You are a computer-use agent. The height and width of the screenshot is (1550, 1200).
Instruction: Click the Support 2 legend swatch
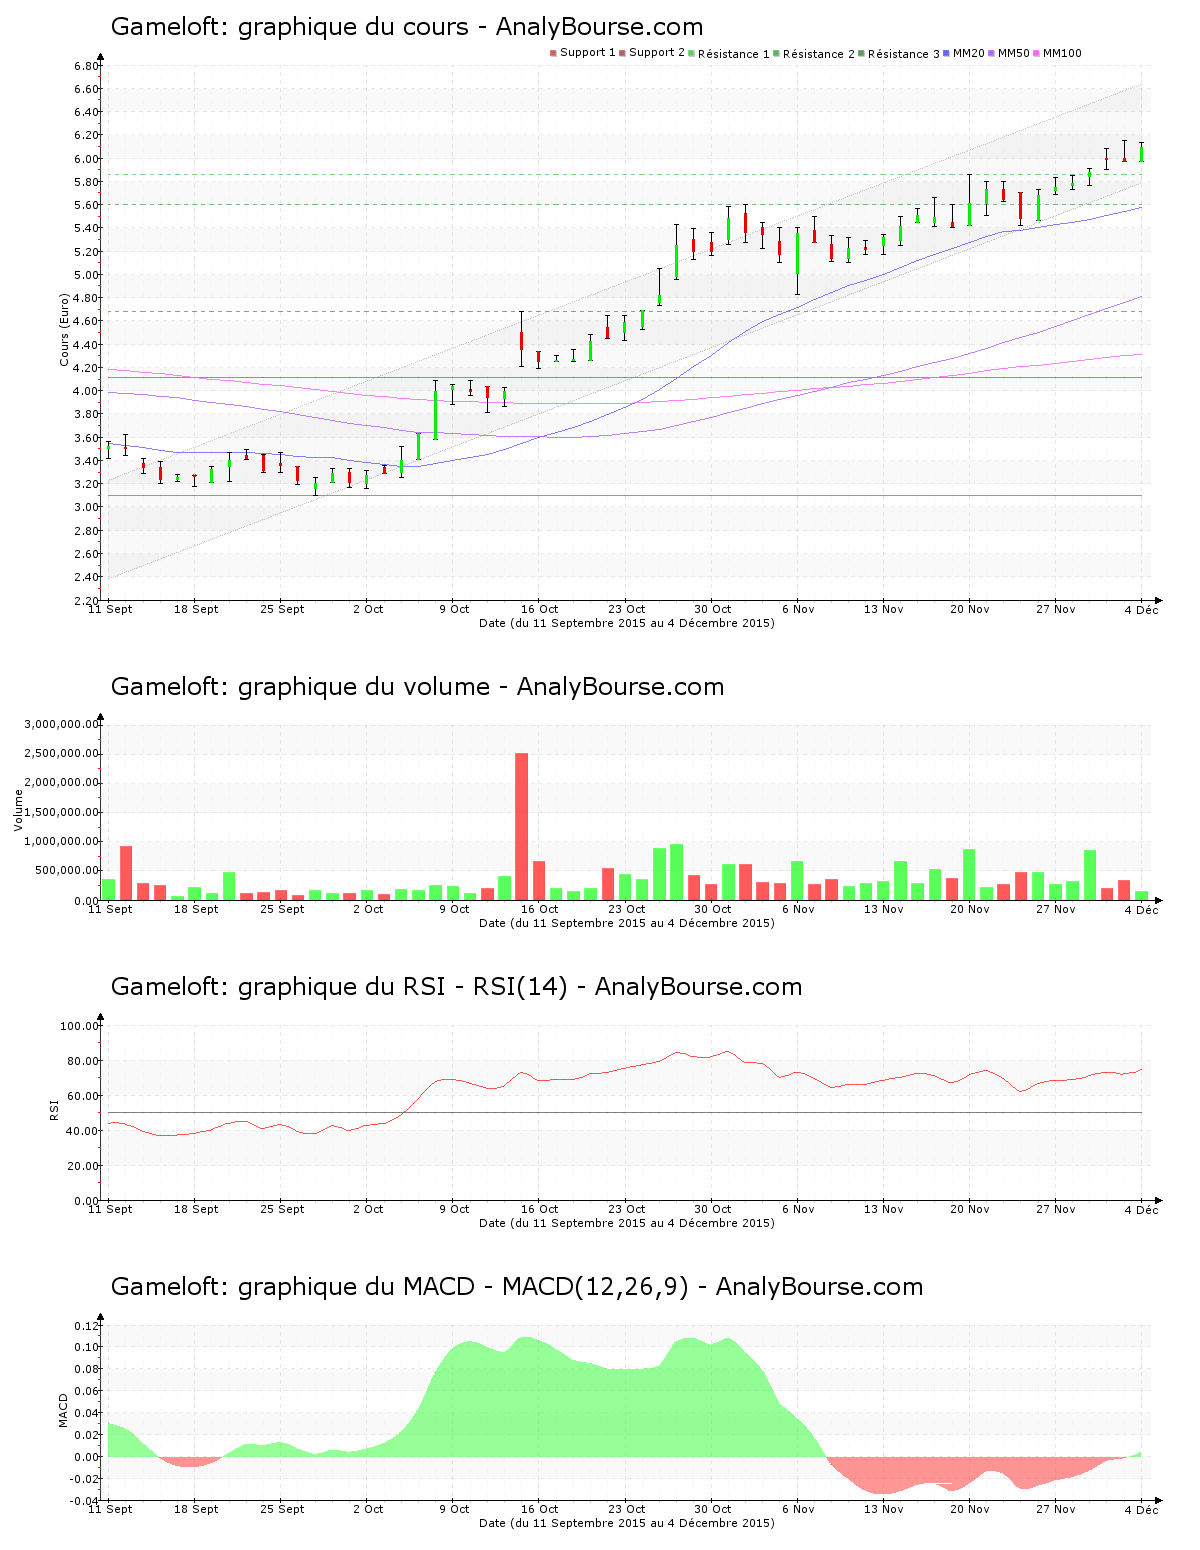622,53
